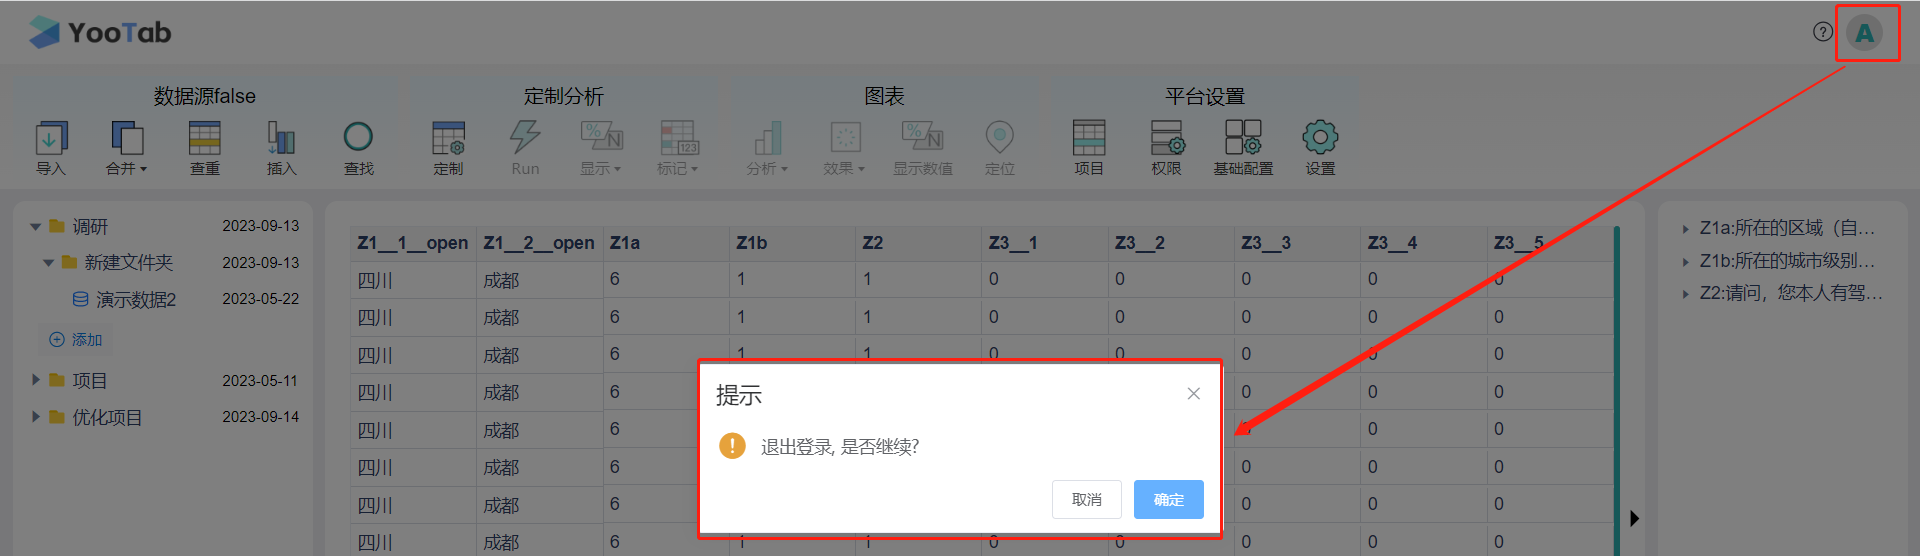The image size is (1920, 556).
Task: Select the 新建文件夹 tree item
Action: click(129, 263)
